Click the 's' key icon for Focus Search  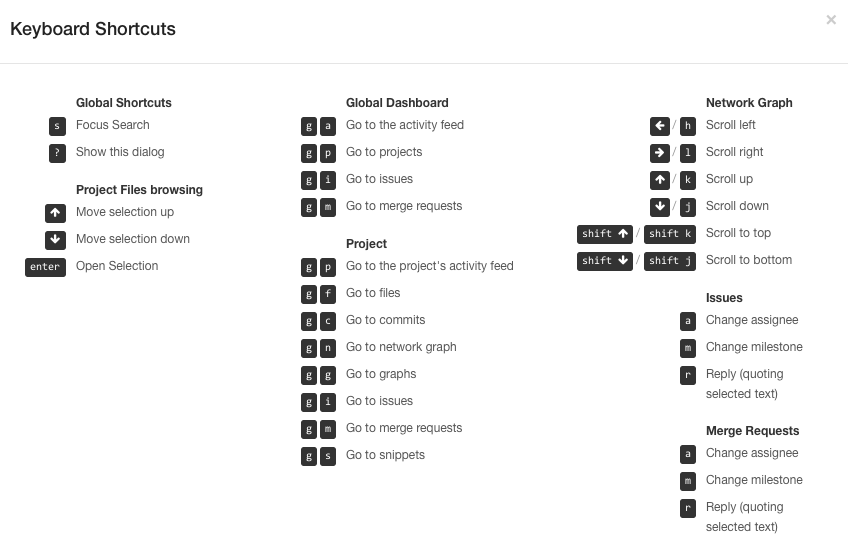click(x=57, y=126)
